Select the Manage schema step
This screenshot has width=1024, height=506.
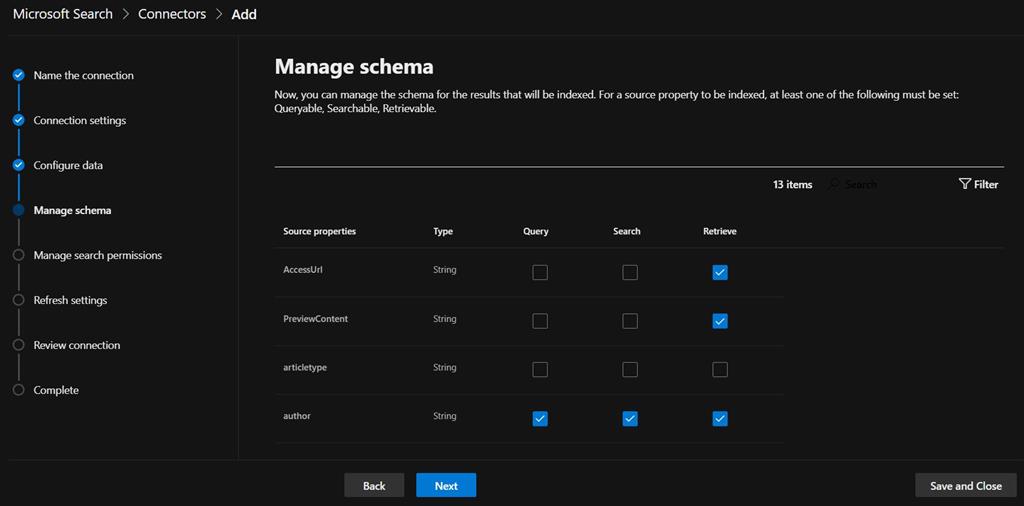pos(72,210)
